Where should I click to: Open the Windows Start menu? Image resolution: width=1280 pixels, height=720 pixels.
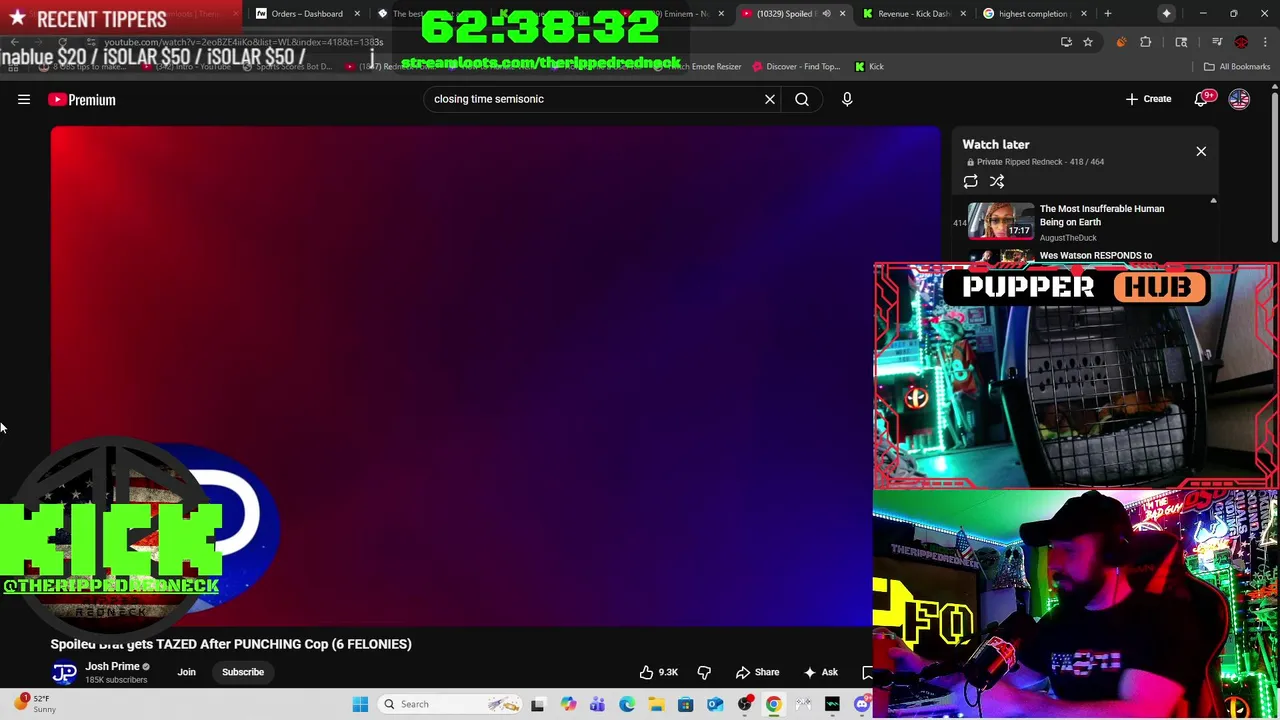(360, 704)
